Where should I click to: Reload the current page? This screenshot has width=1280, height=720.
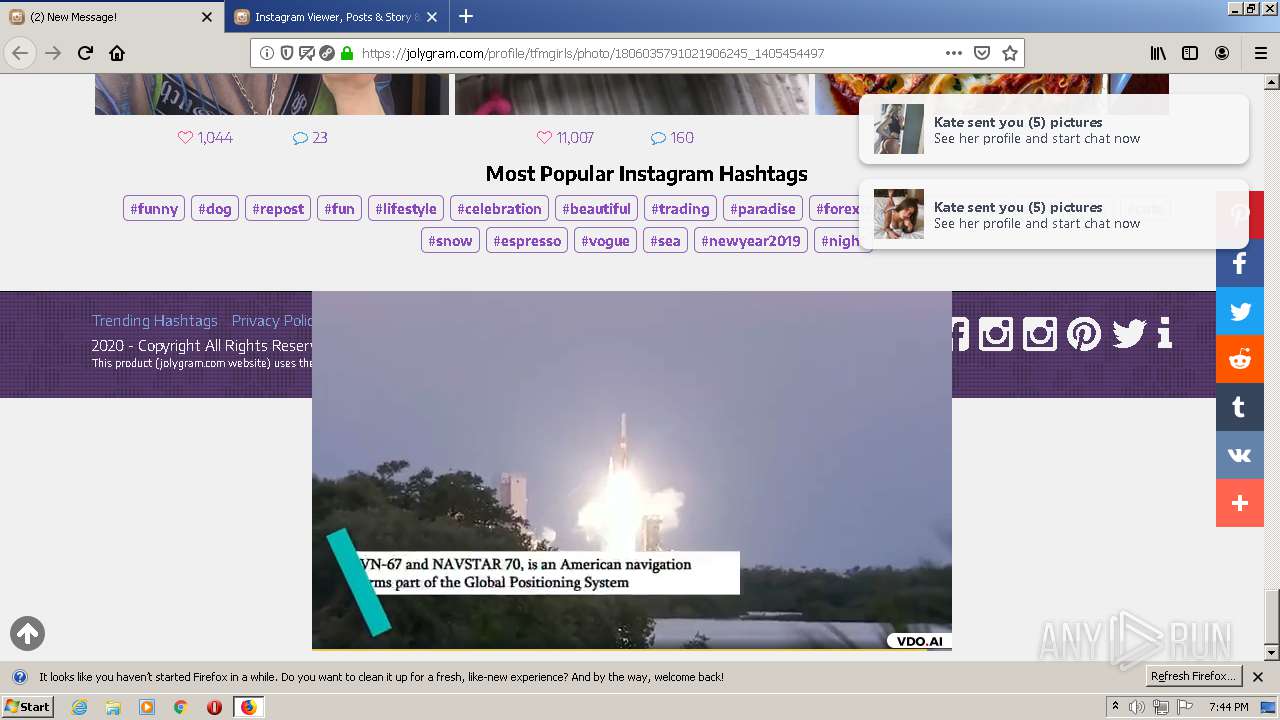coord(85,53)
